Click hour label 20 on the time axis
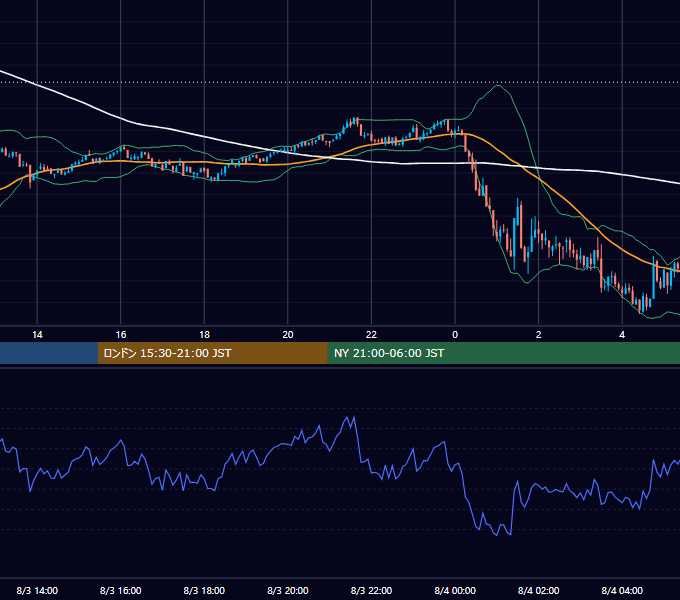 [x=288, y=335]
